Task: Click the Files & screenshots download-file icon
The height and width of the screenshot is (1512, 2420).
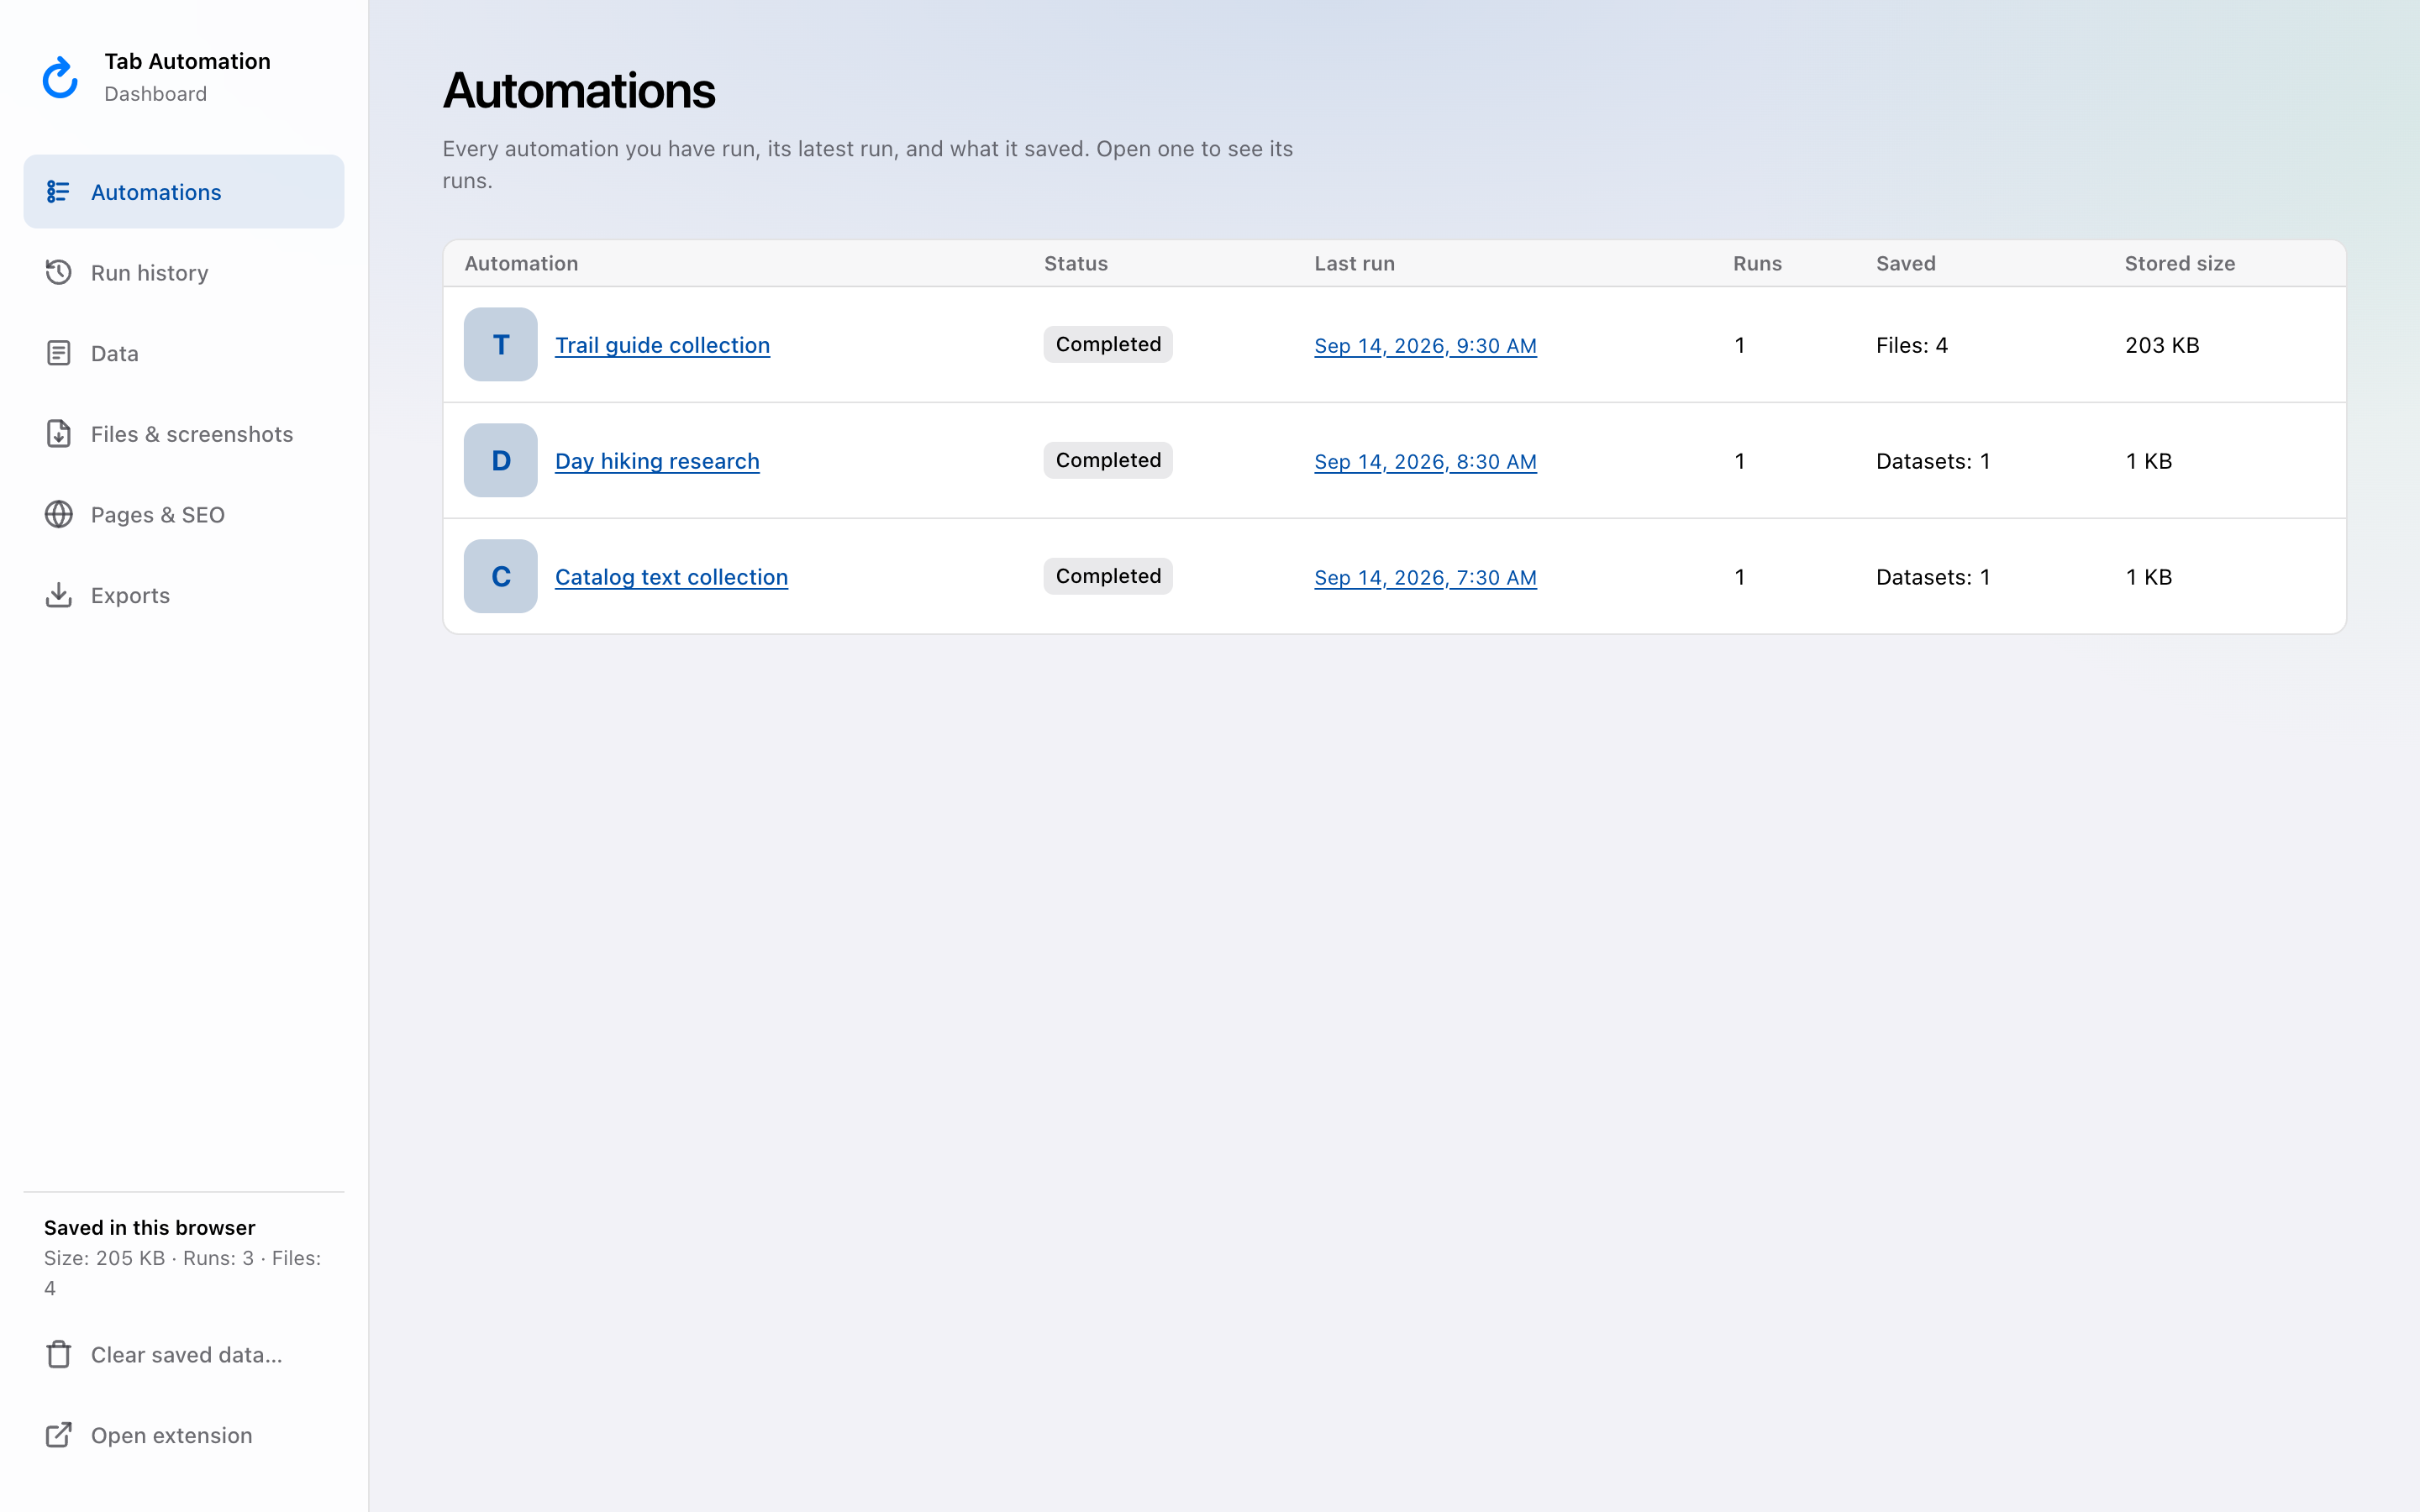Action: tap(58, 433)
